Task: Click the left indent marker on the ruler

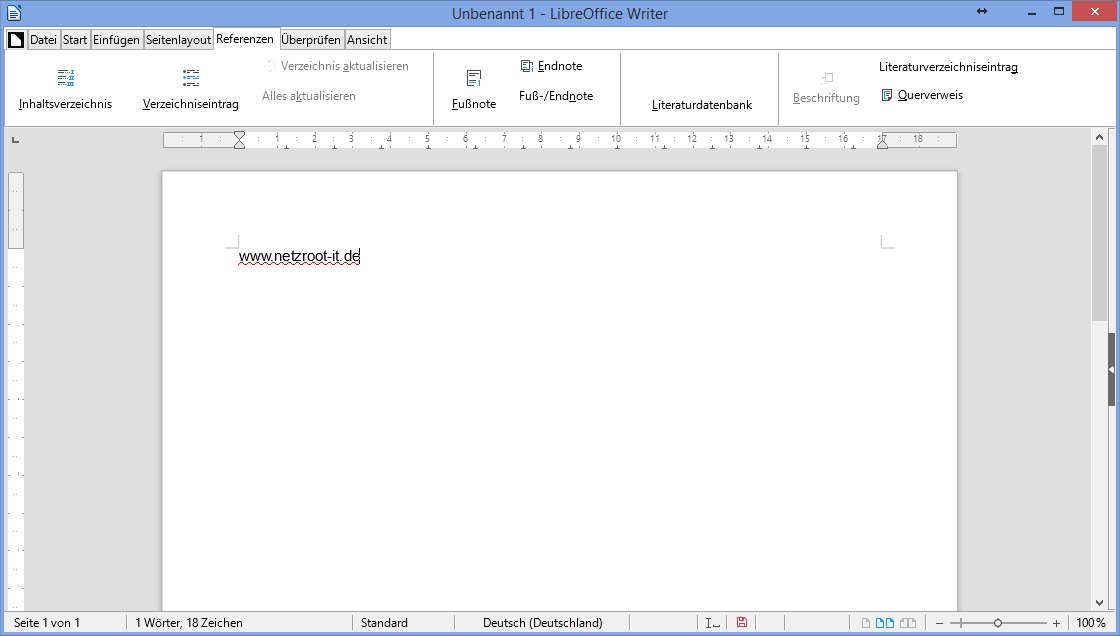Action: click(239, 140)
